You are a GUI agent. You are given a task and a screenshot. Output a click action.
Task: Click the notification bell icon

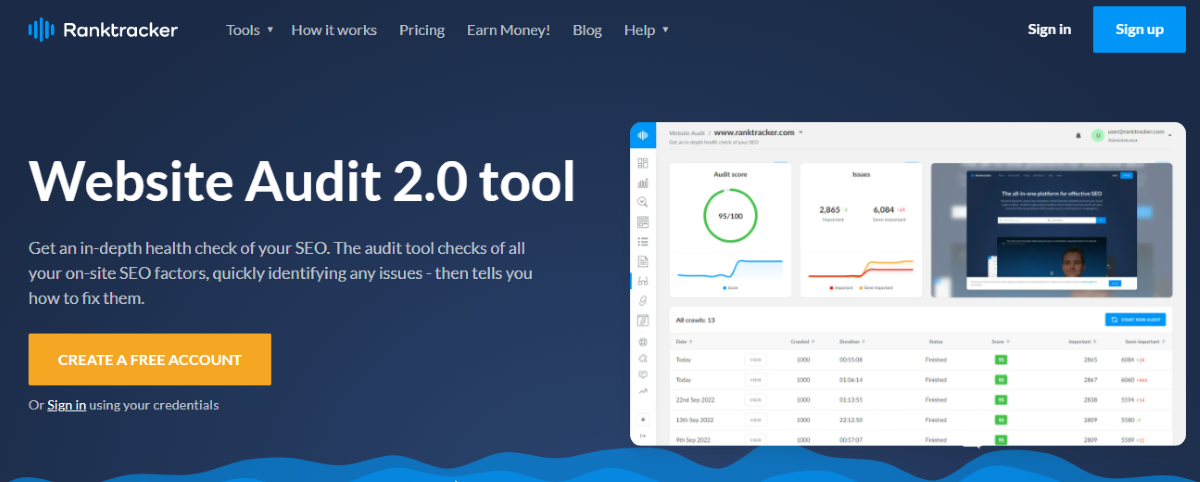point(1078,135)
